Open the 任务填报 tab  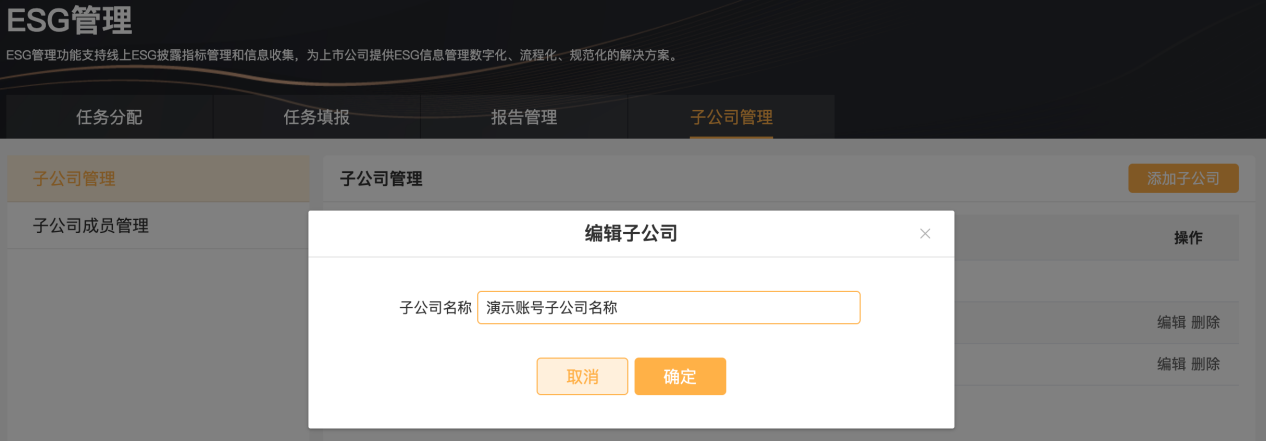[x=316, y=117]
